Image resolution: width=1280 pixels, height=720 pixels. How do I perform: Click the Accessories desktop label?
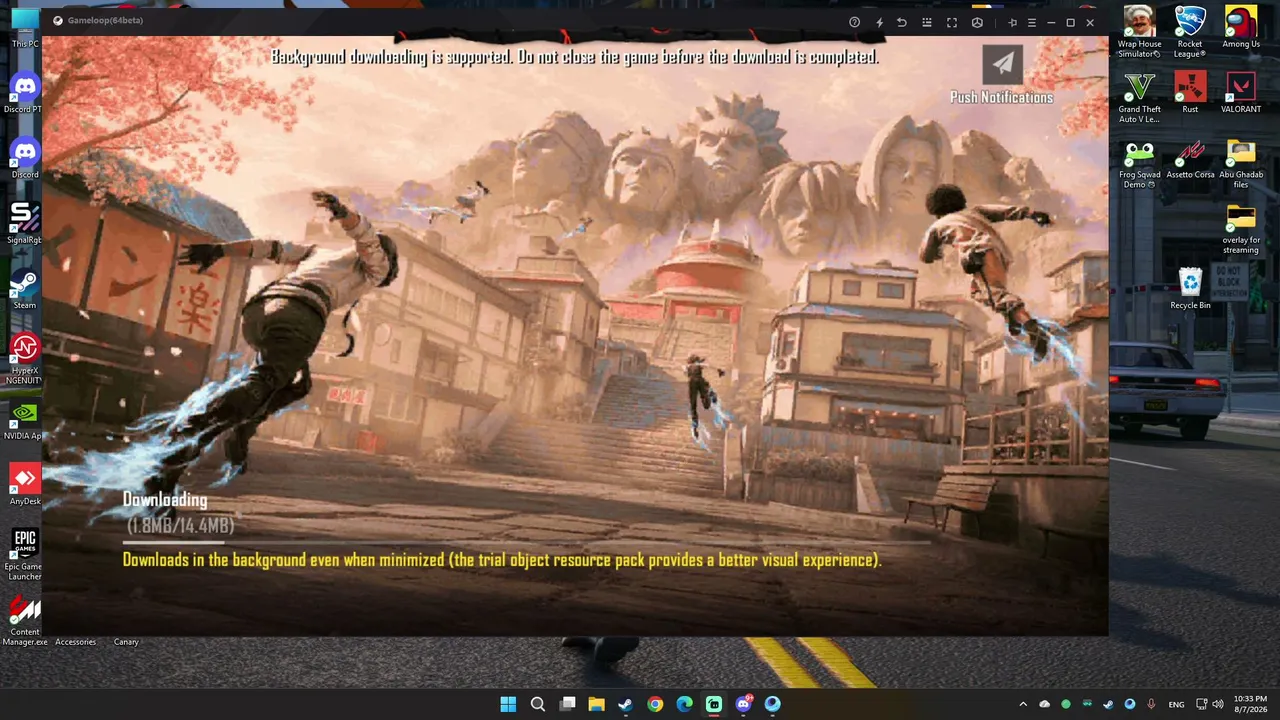[76, 642]
